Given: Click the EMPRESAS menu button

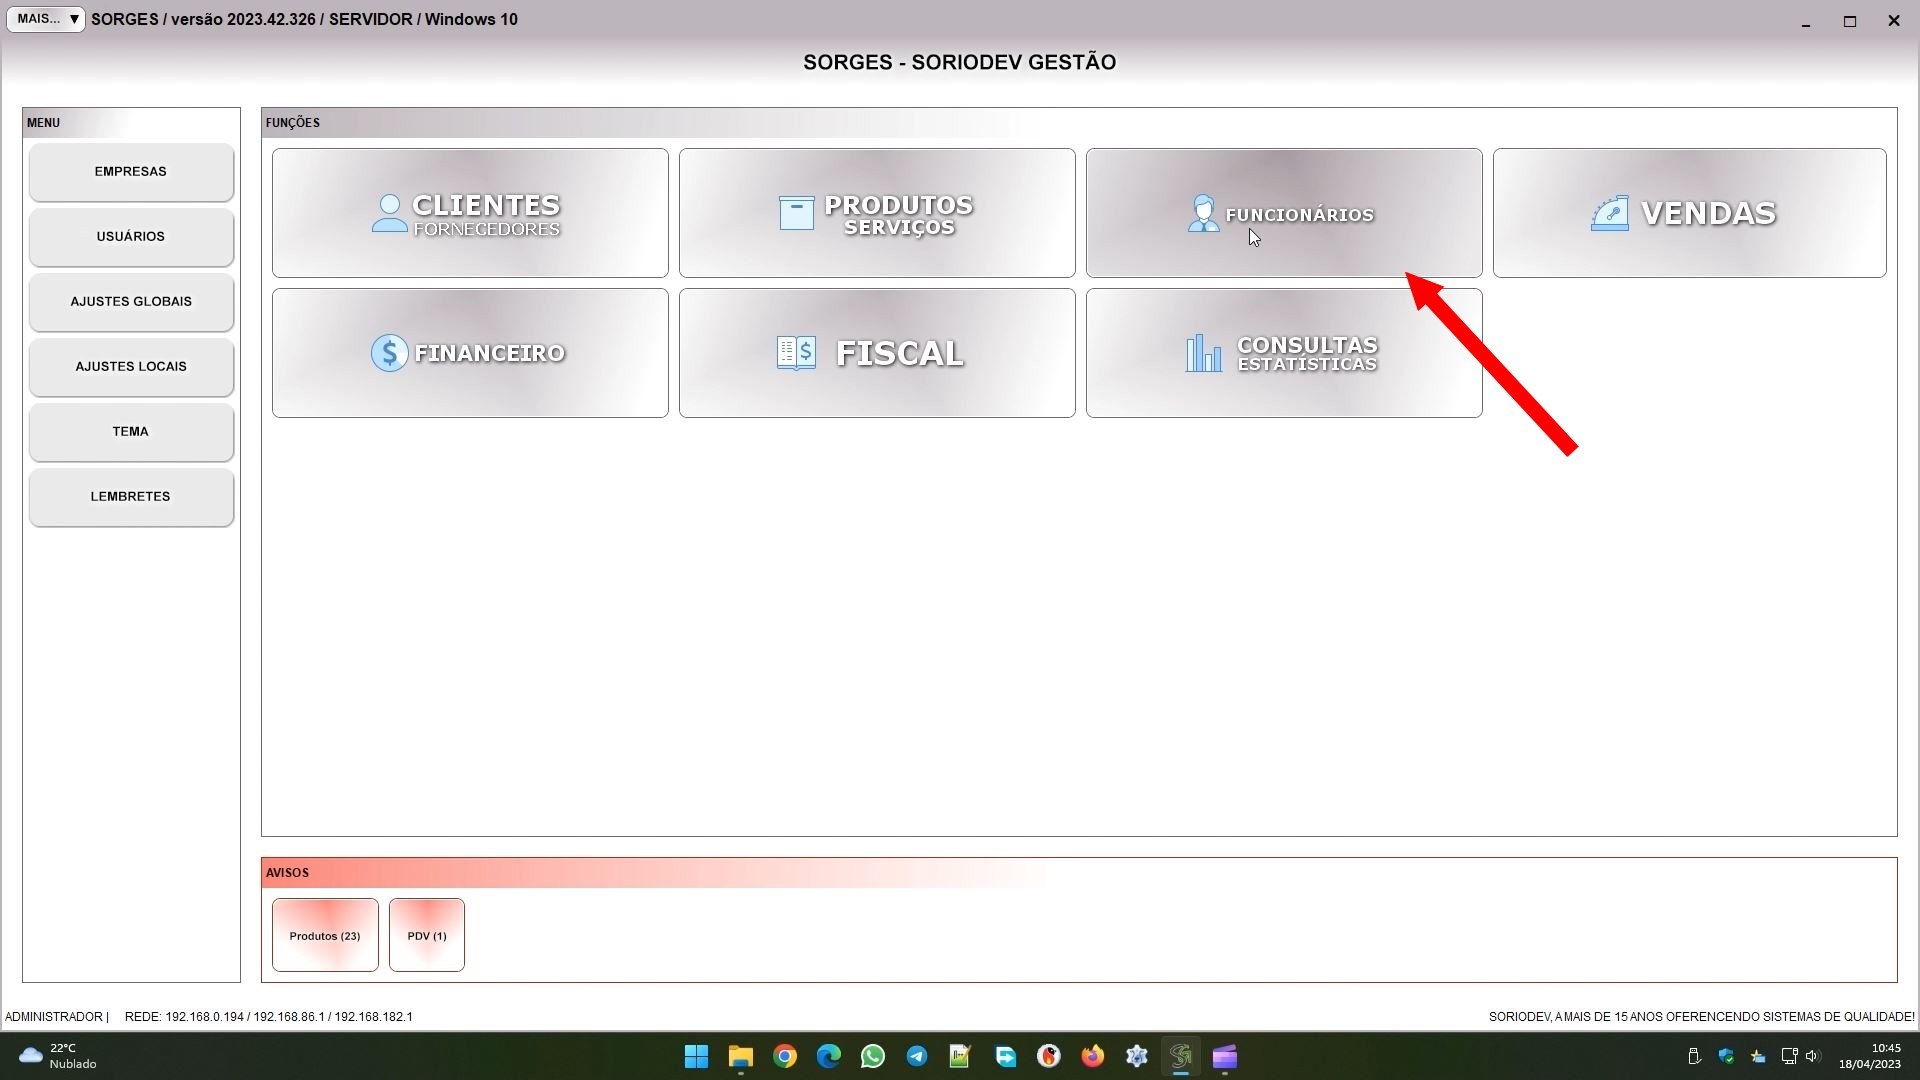Looking at the screenshot, I should click(131, 172).
